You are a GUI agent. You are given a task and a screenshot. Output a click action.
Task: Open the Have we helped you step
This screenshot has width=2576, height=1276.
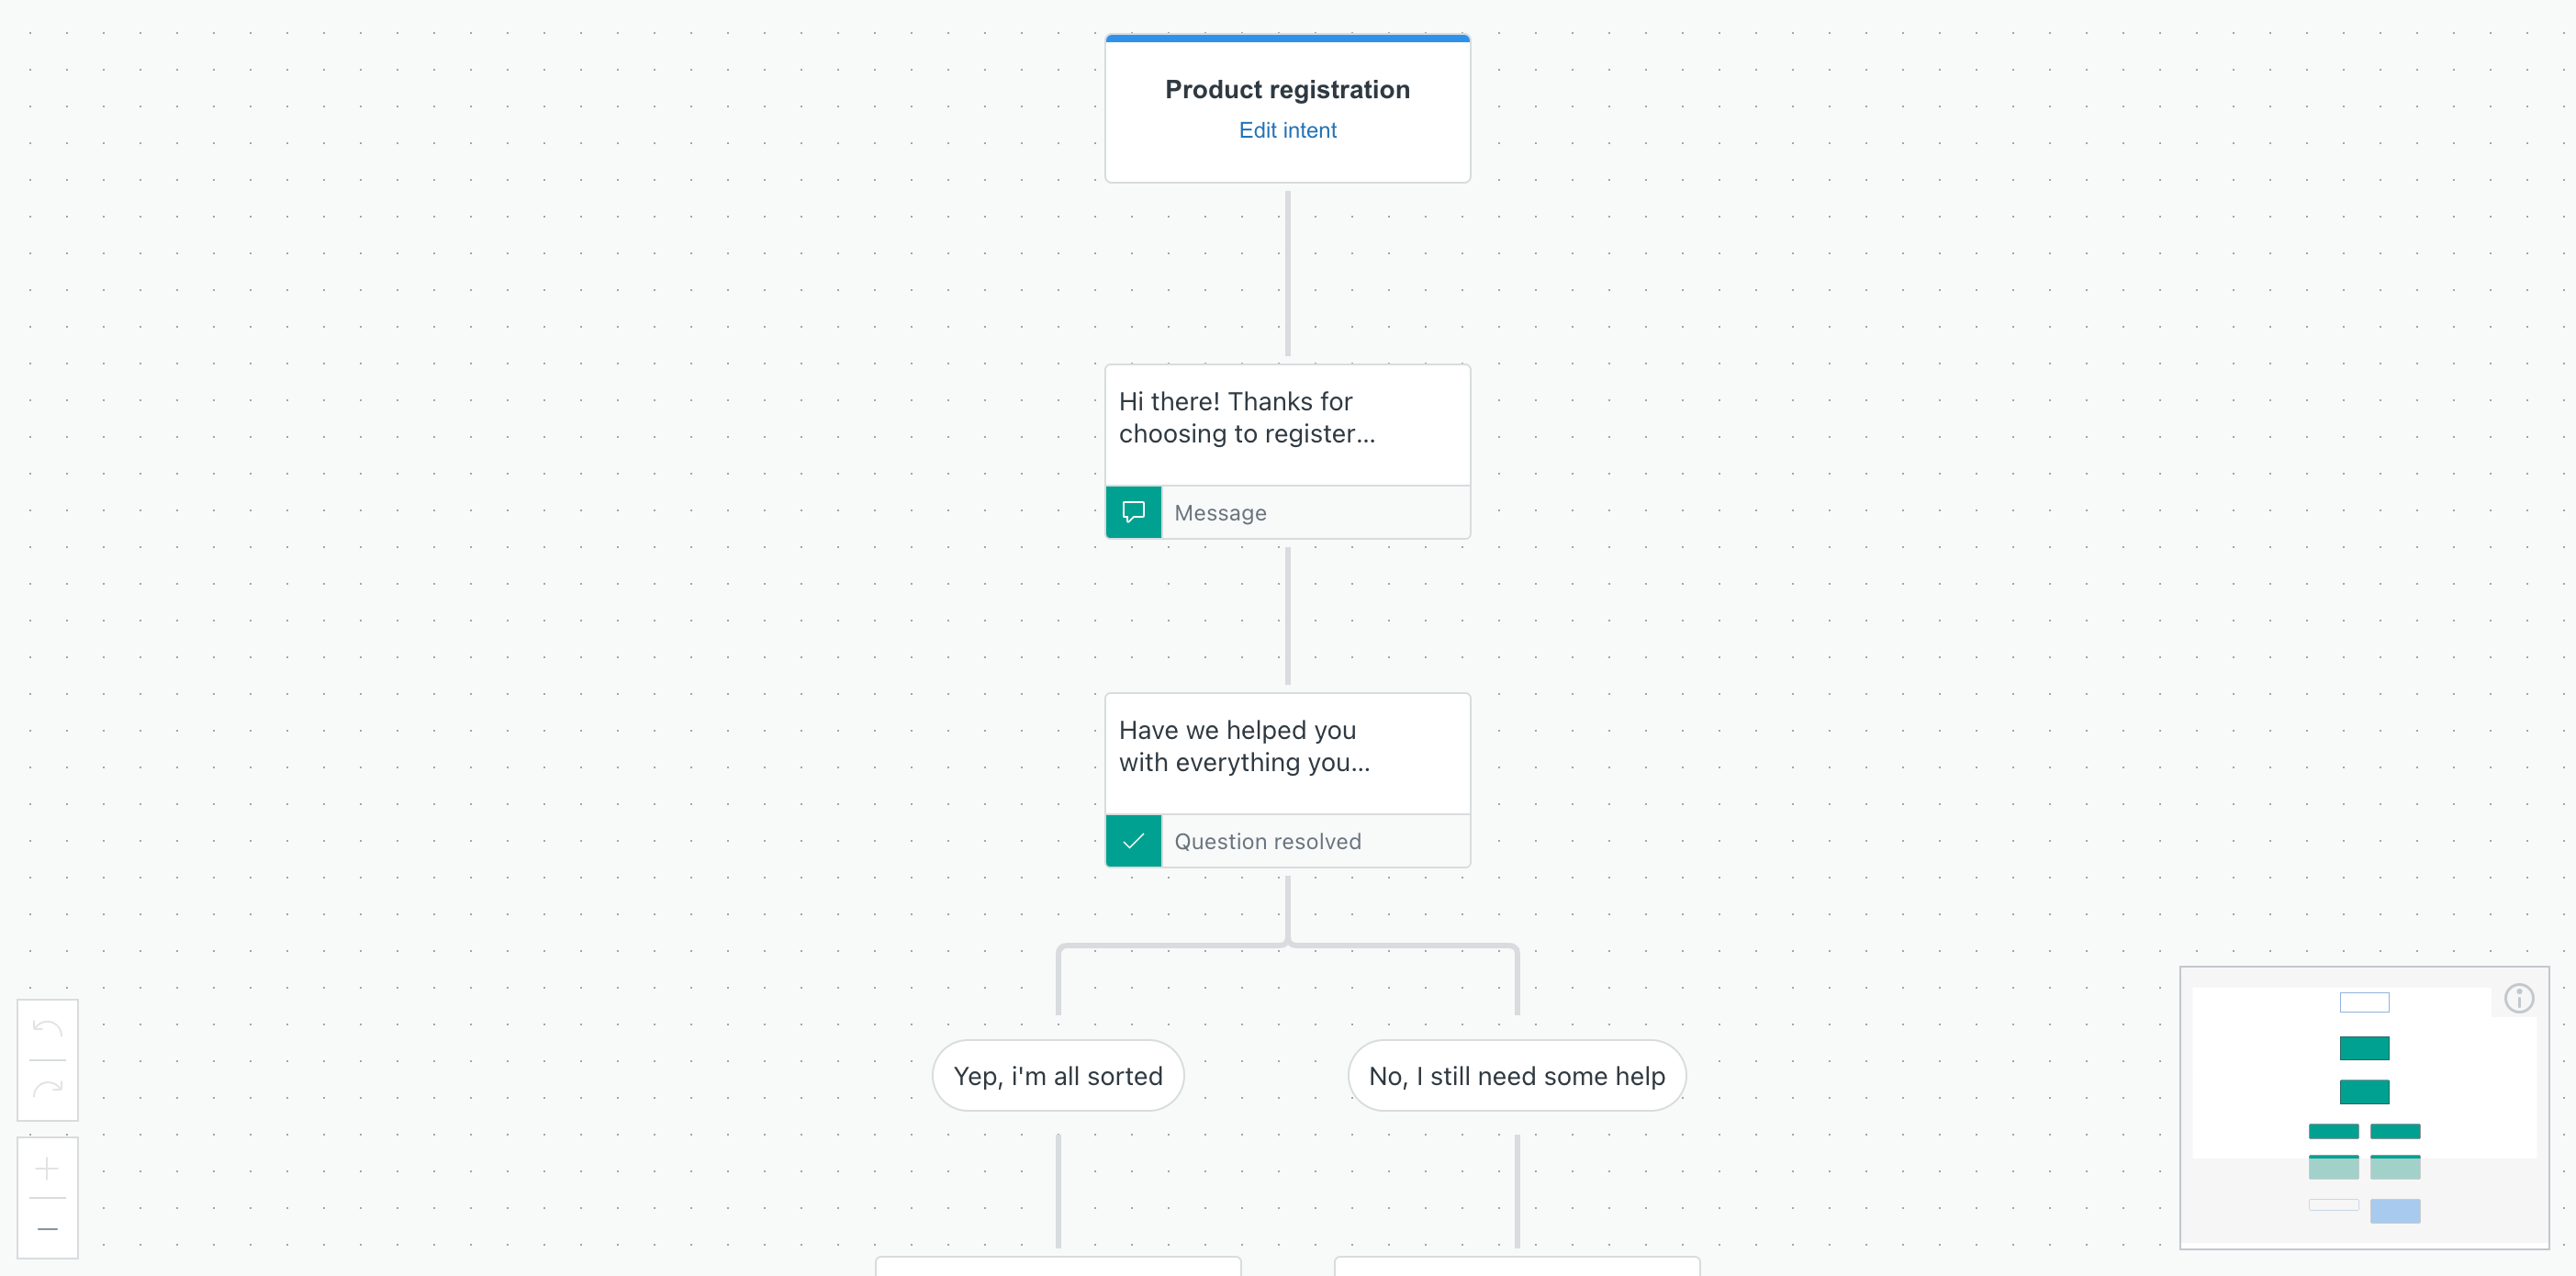click(1287, 752)
